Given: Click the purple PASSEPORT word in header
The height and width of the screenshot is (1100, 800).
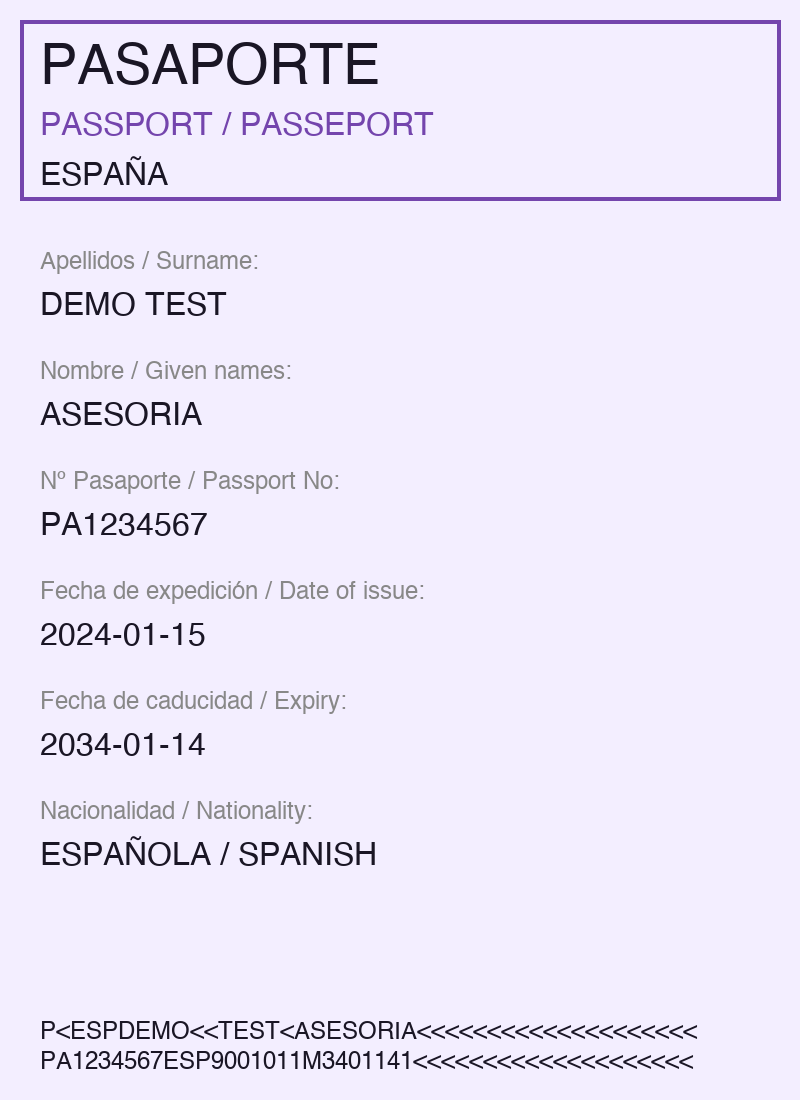Looking at the screenshot, I should [337, 125].
